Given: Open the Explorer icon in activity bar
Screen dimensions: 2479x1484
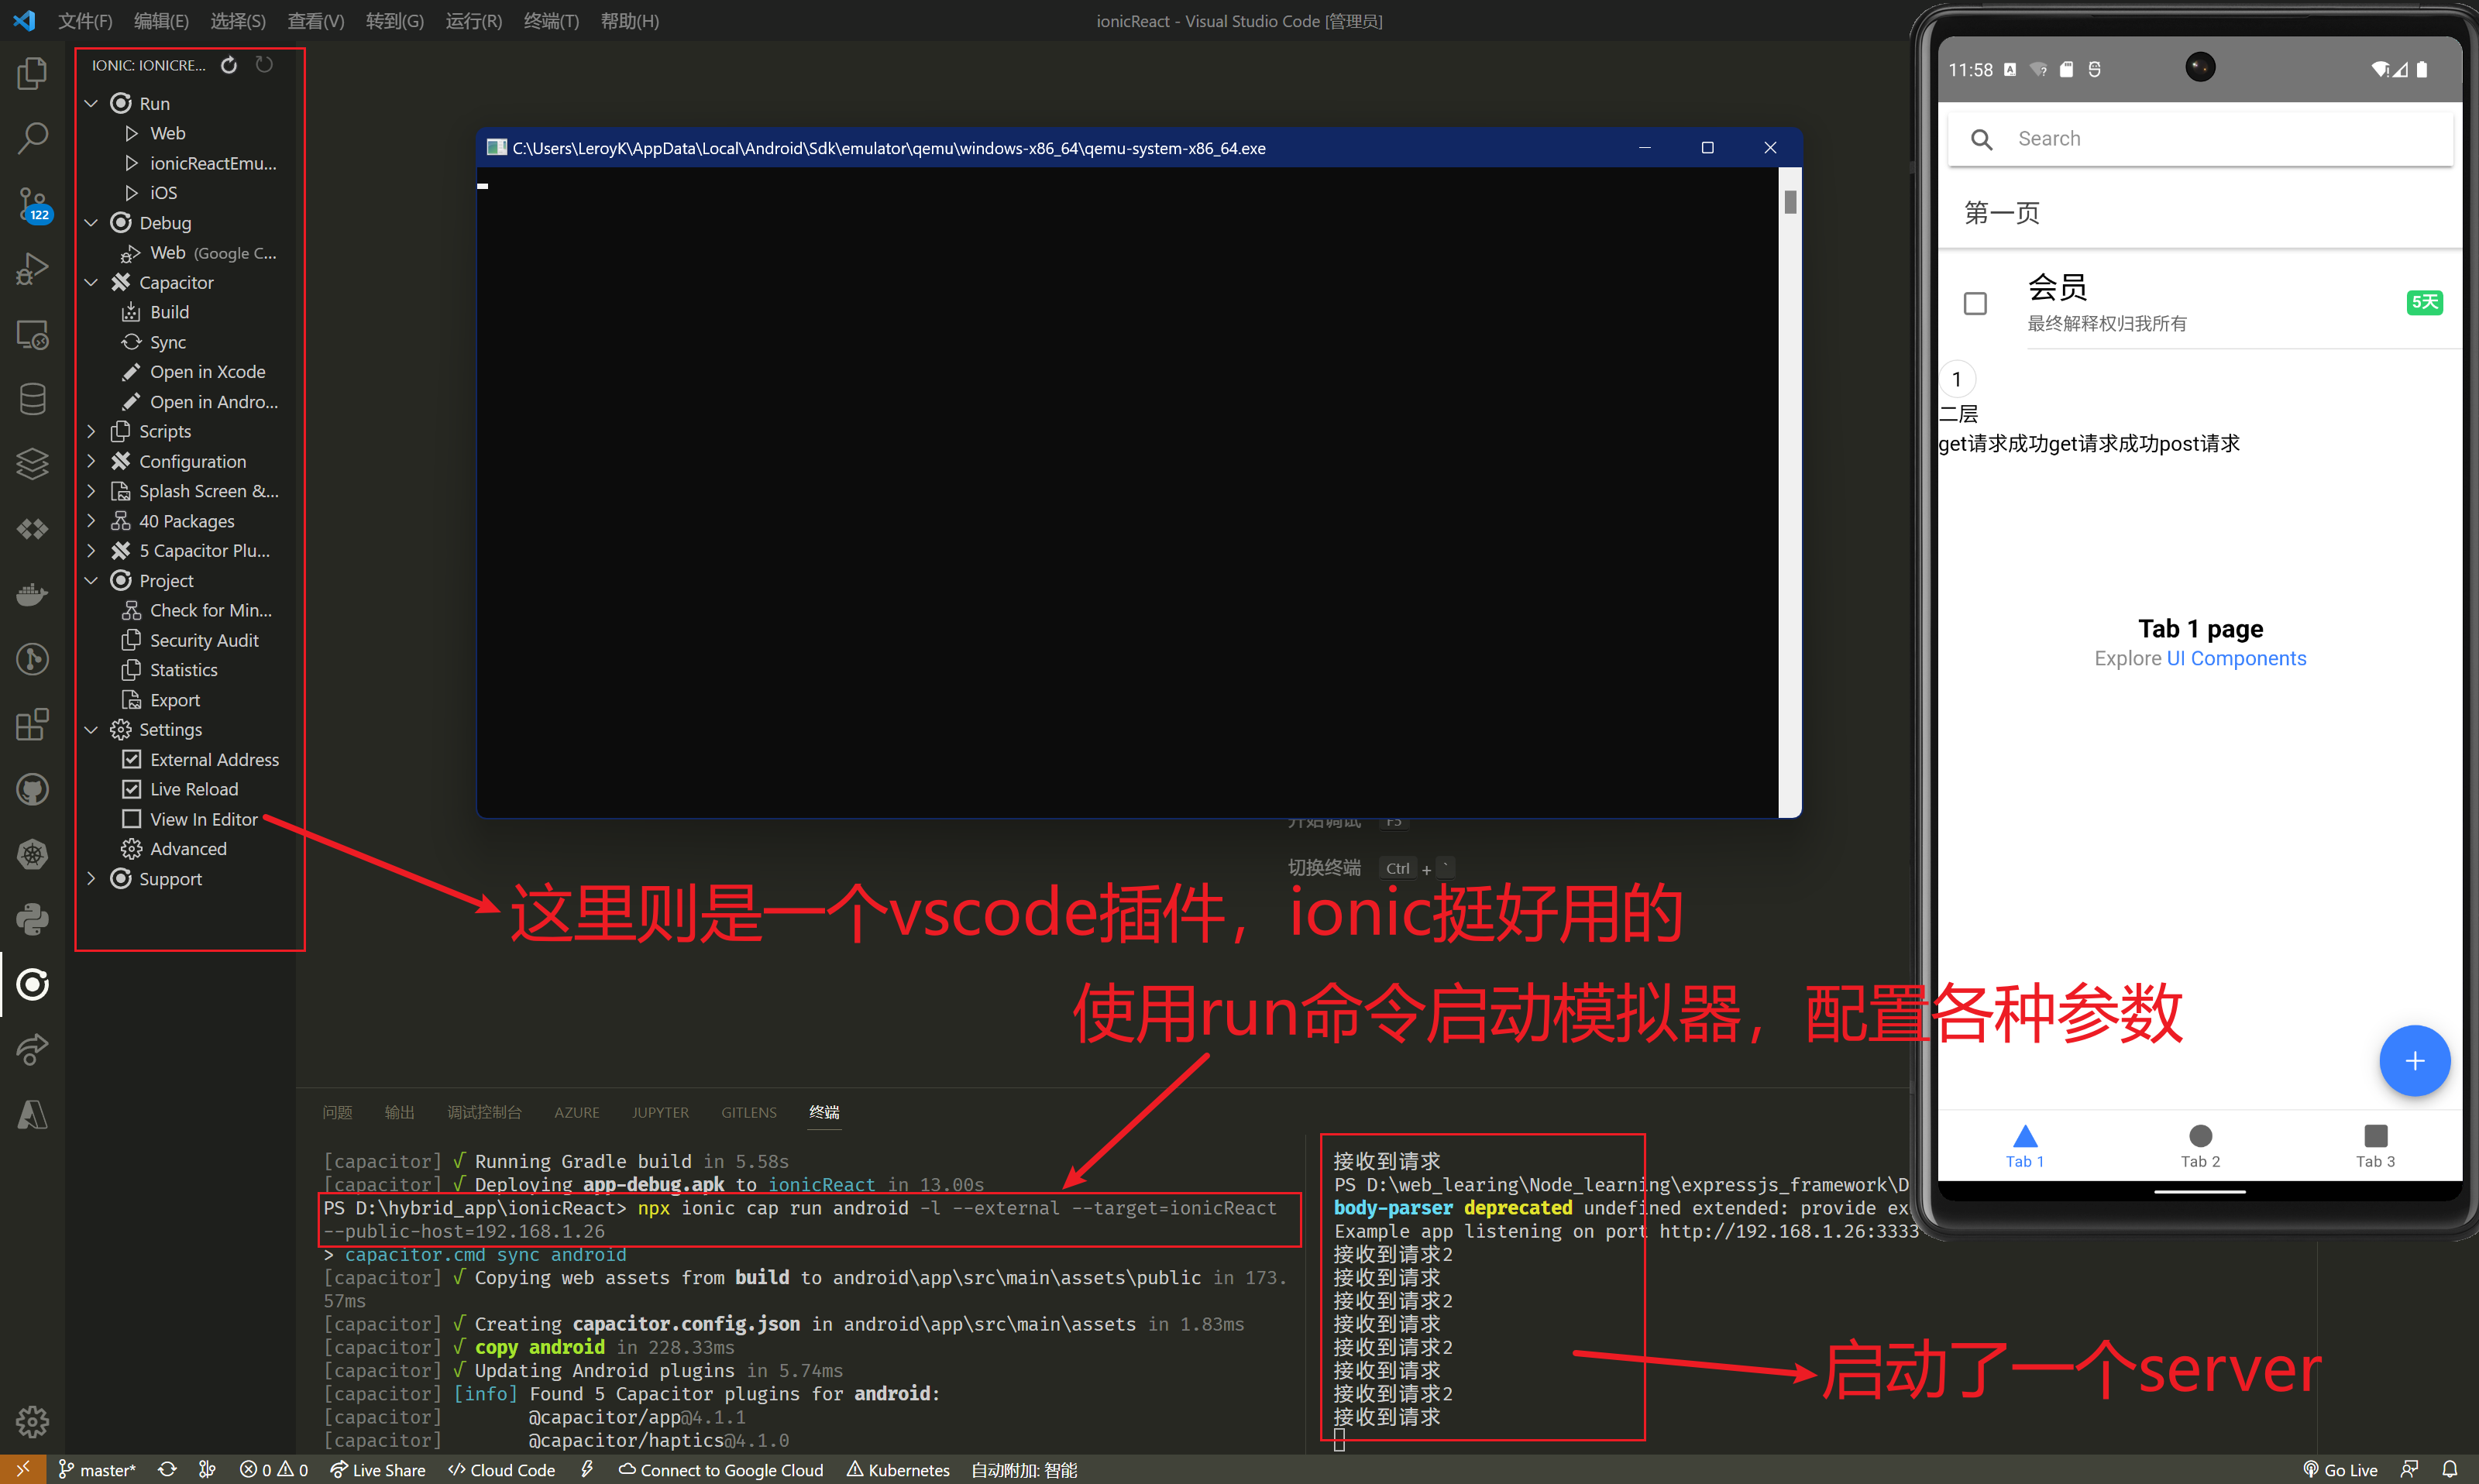Looking at the screenshot, I should (x=32, y=74).
